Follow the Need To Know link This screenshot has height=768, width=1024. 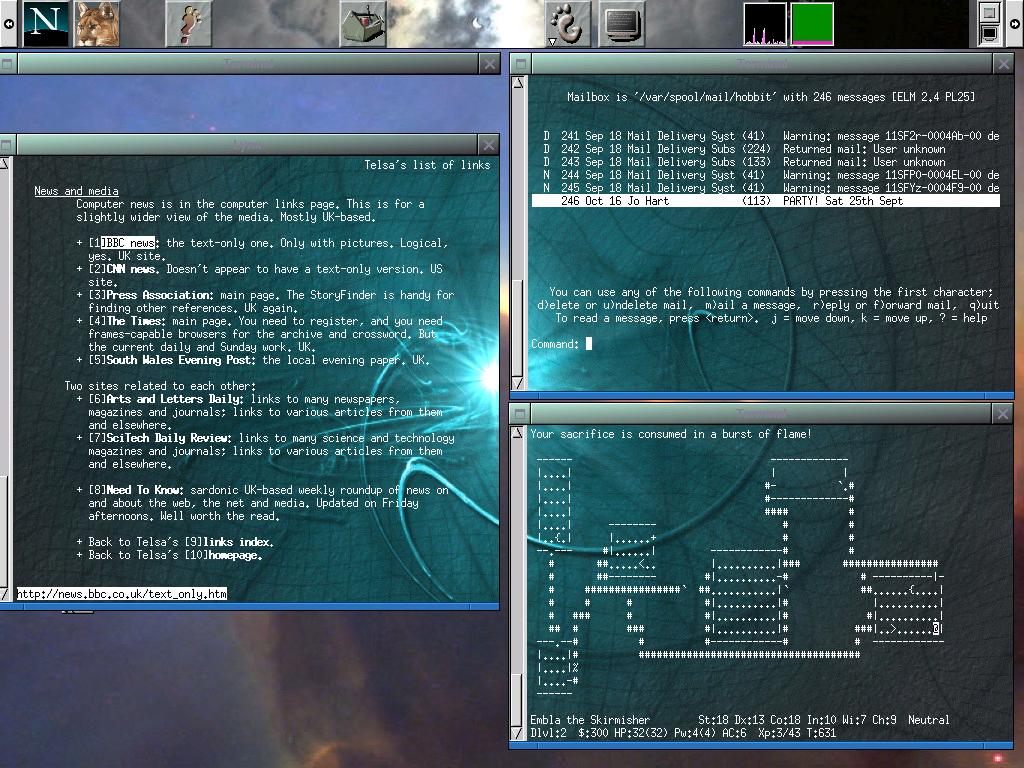pyautogui.click(x=145, y=490)
